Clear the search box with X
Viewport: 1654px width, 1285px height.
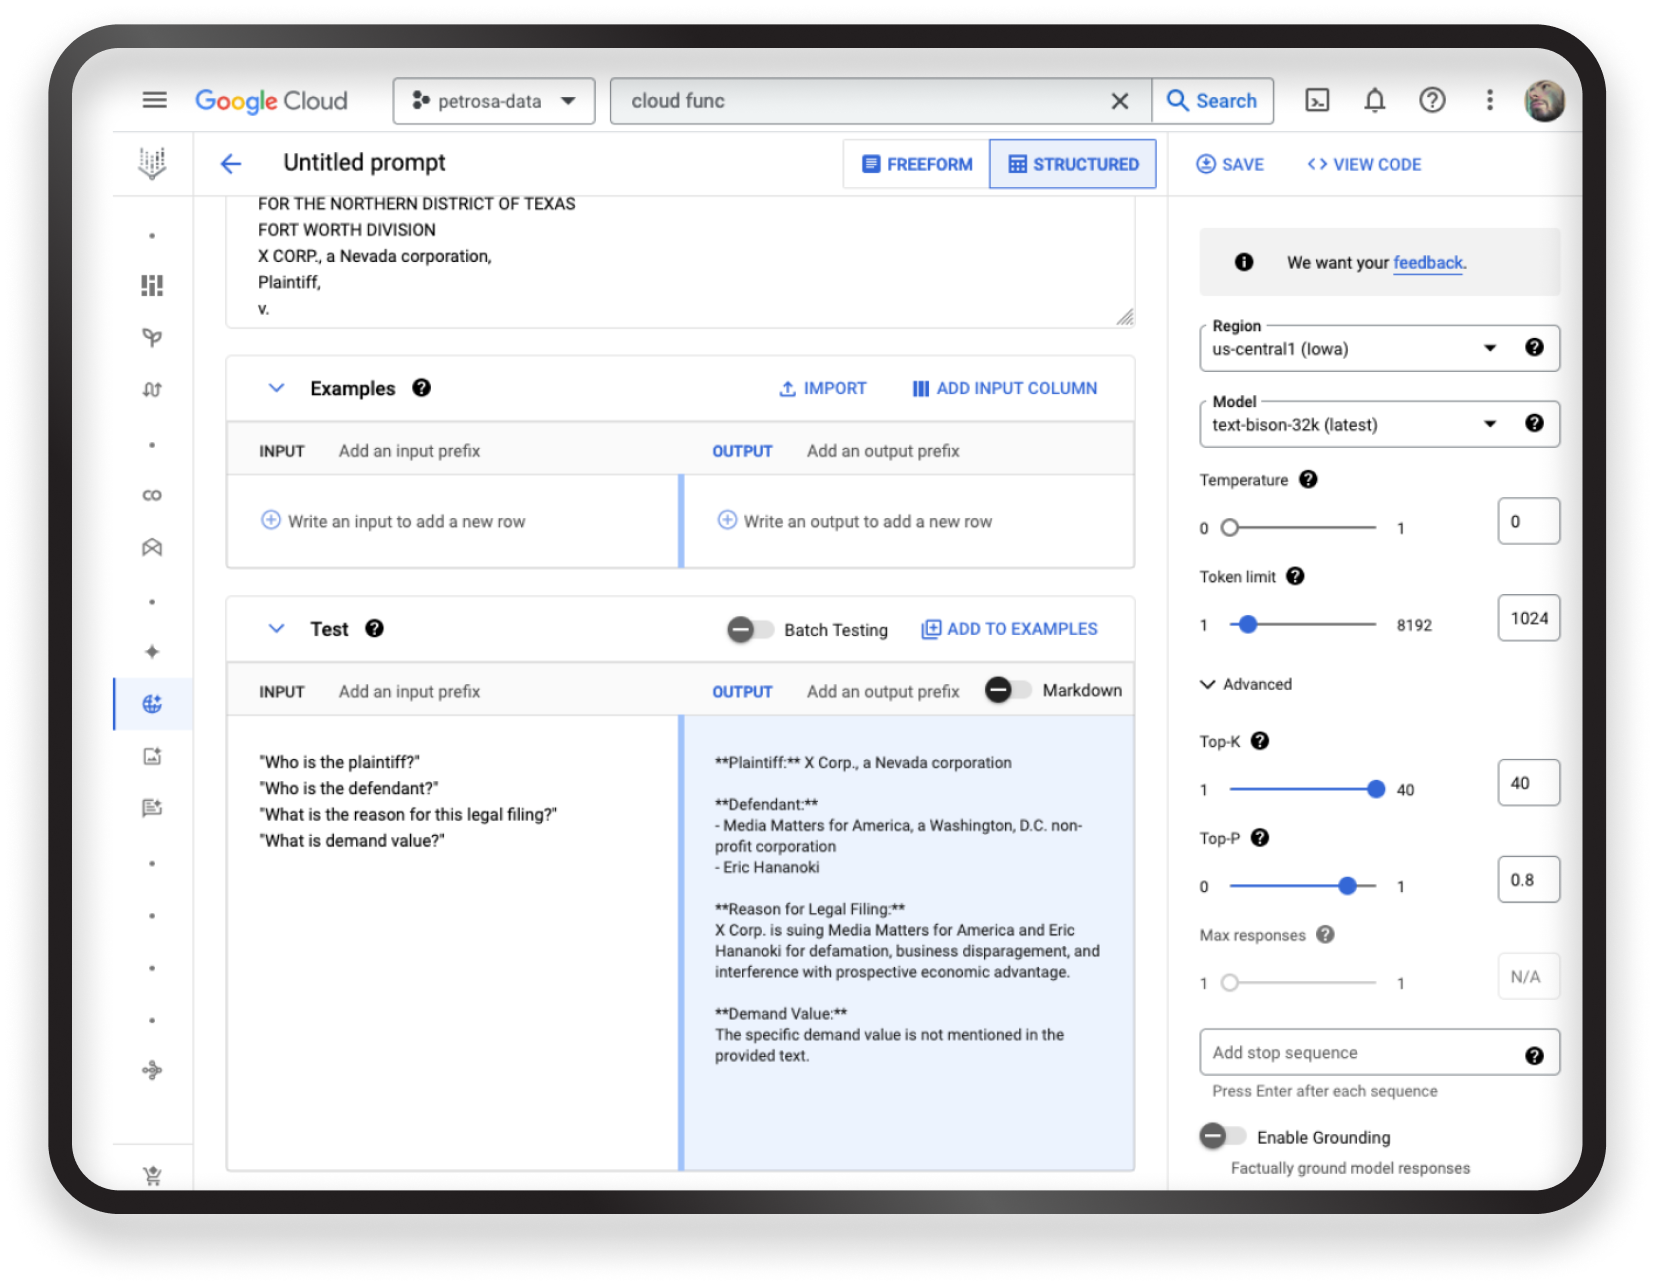pos(1120,101)
